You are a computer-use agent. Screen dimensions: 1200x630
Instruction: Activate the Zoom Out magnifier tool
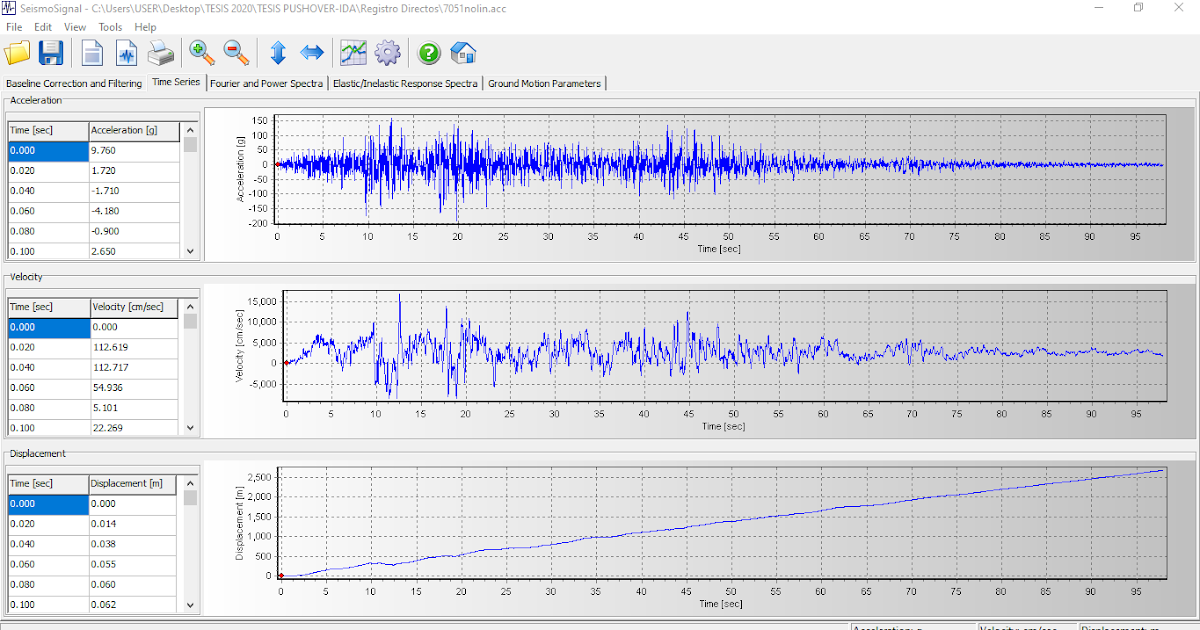[x=235, y=52]
